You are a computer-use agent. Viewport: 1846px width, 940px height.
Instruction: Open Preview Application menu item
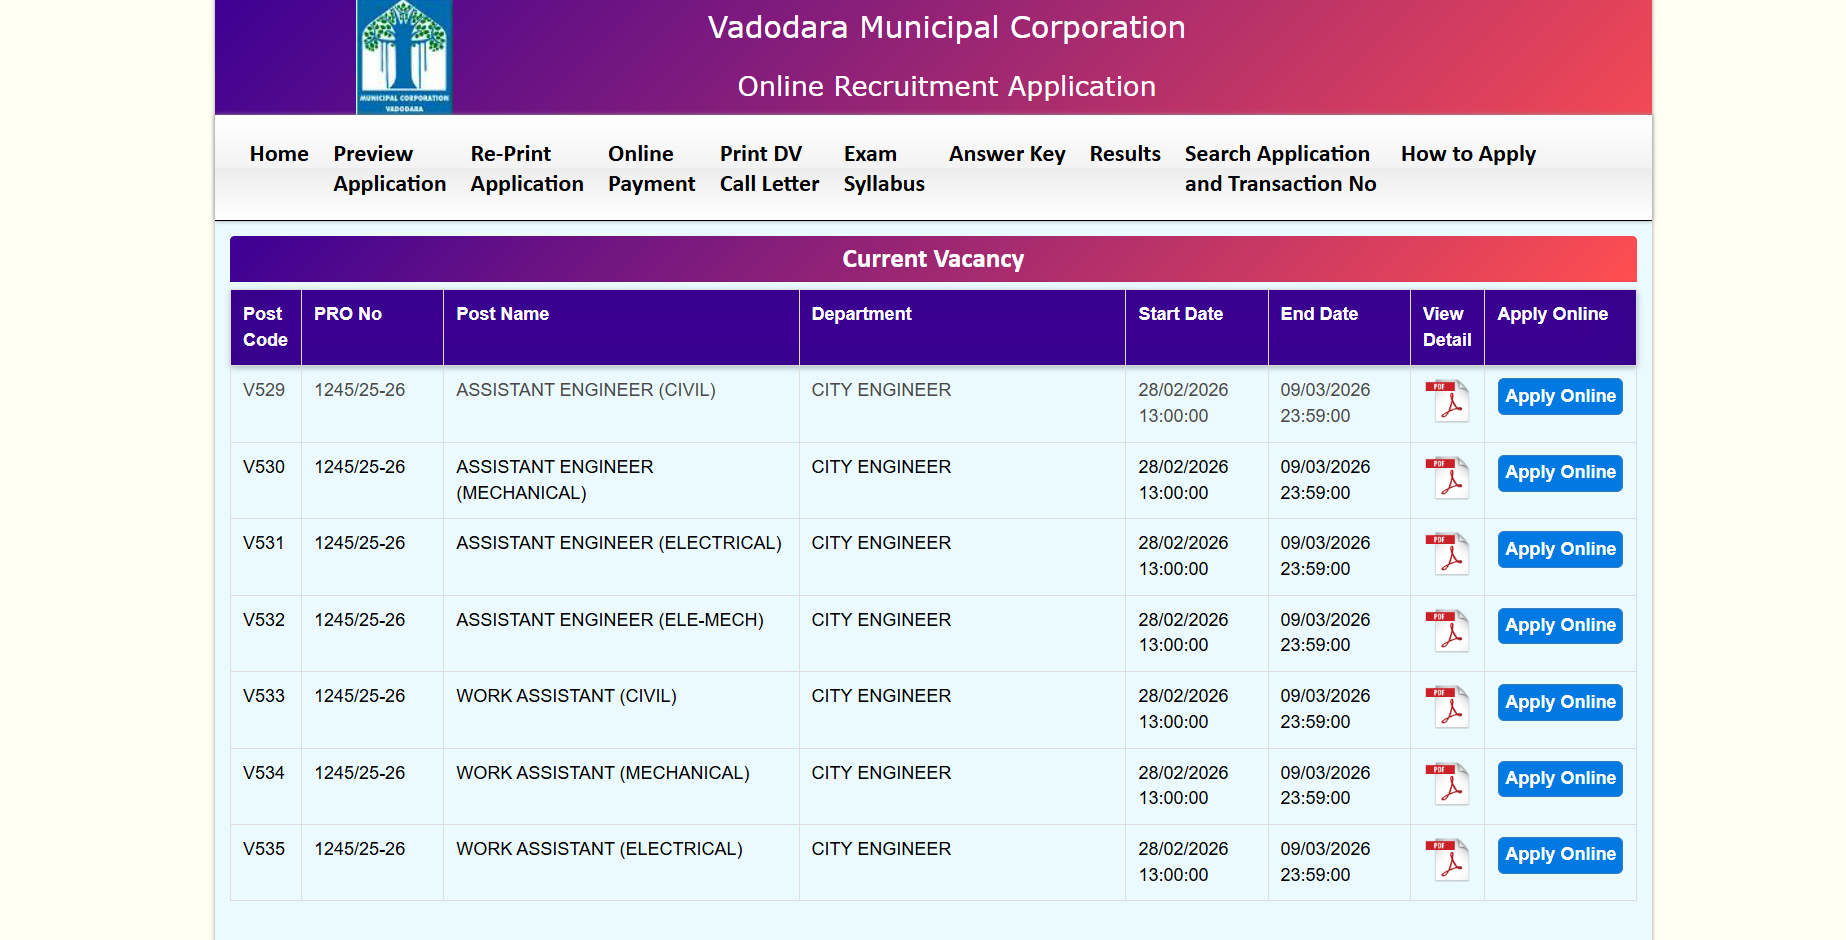click(x=389, y=169)
